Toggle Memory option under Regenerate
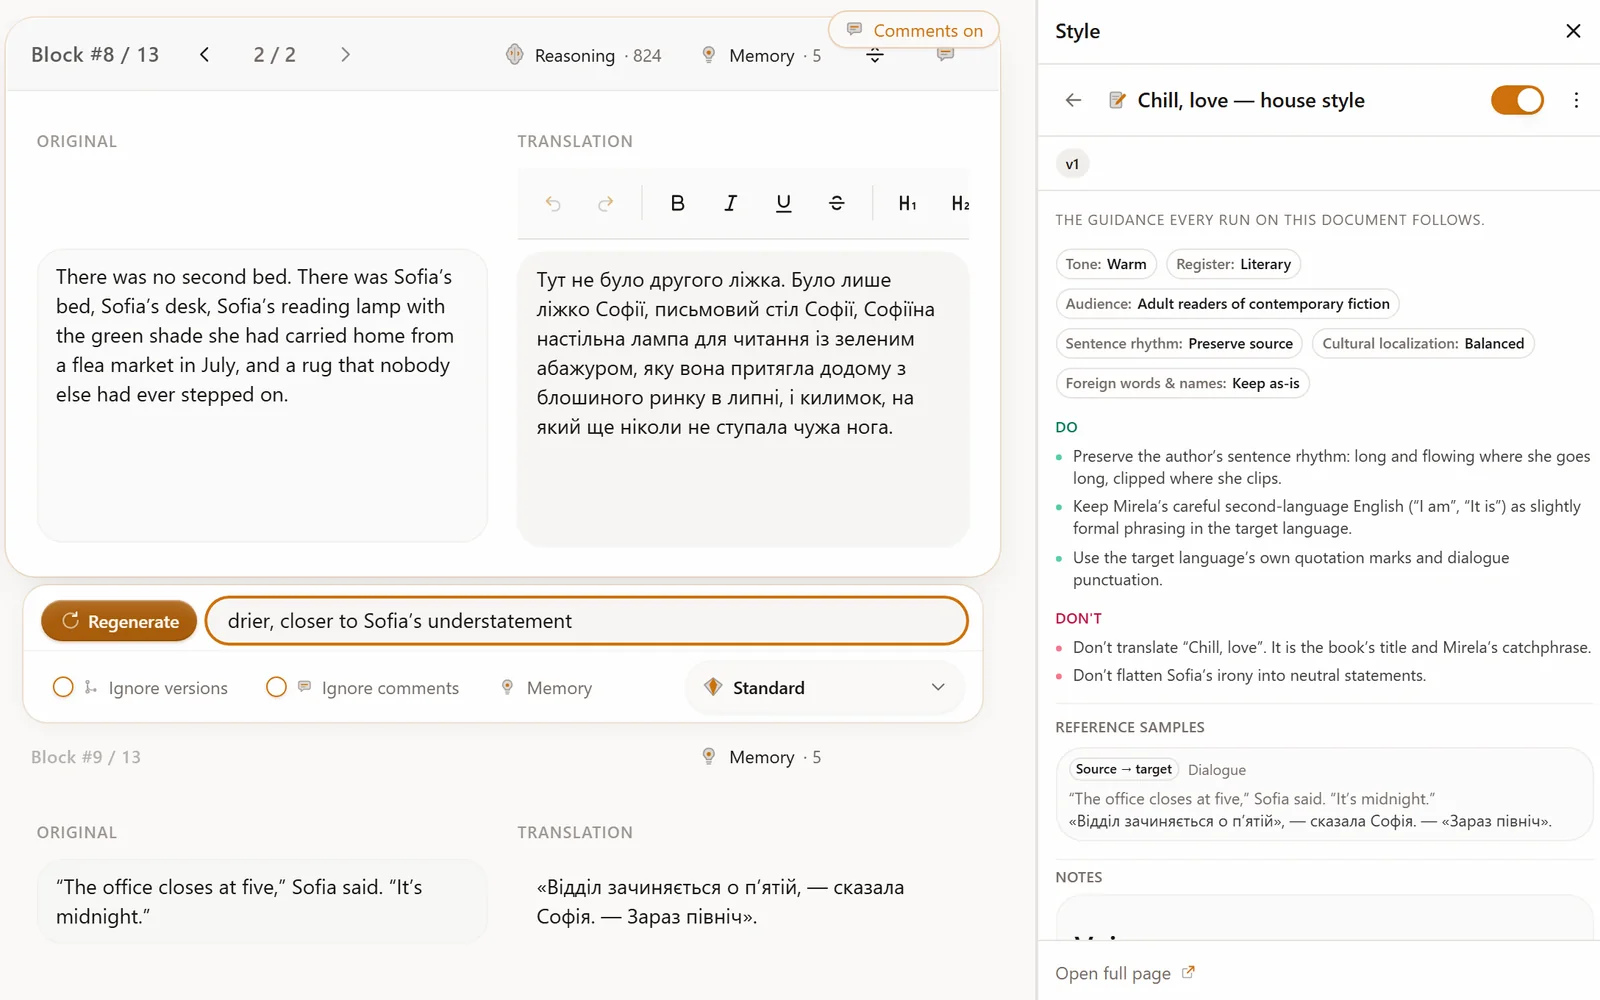The width and height of the screenshot is (1600, 1000). click(x=546, y=688)
